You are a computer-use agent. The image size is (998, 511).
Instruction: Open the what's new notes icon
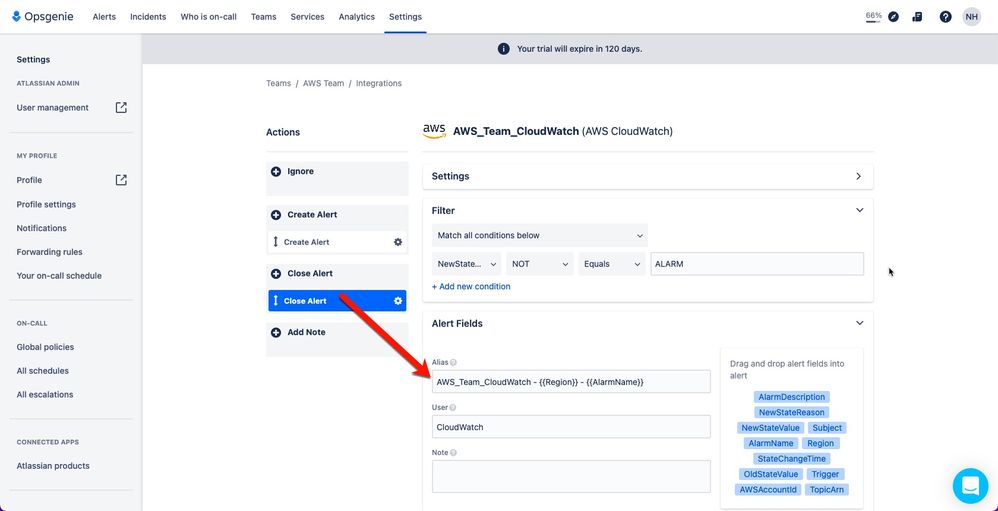point(917,17)
